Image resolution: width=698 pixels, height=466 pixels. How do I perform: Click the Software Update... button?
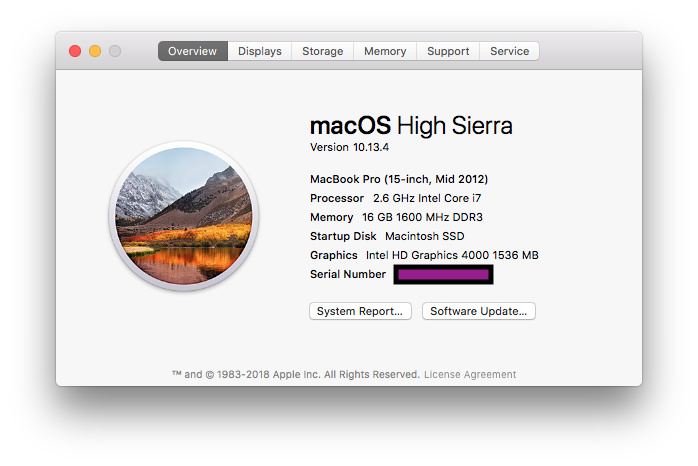pyautogui.click(x=479, y=311)
